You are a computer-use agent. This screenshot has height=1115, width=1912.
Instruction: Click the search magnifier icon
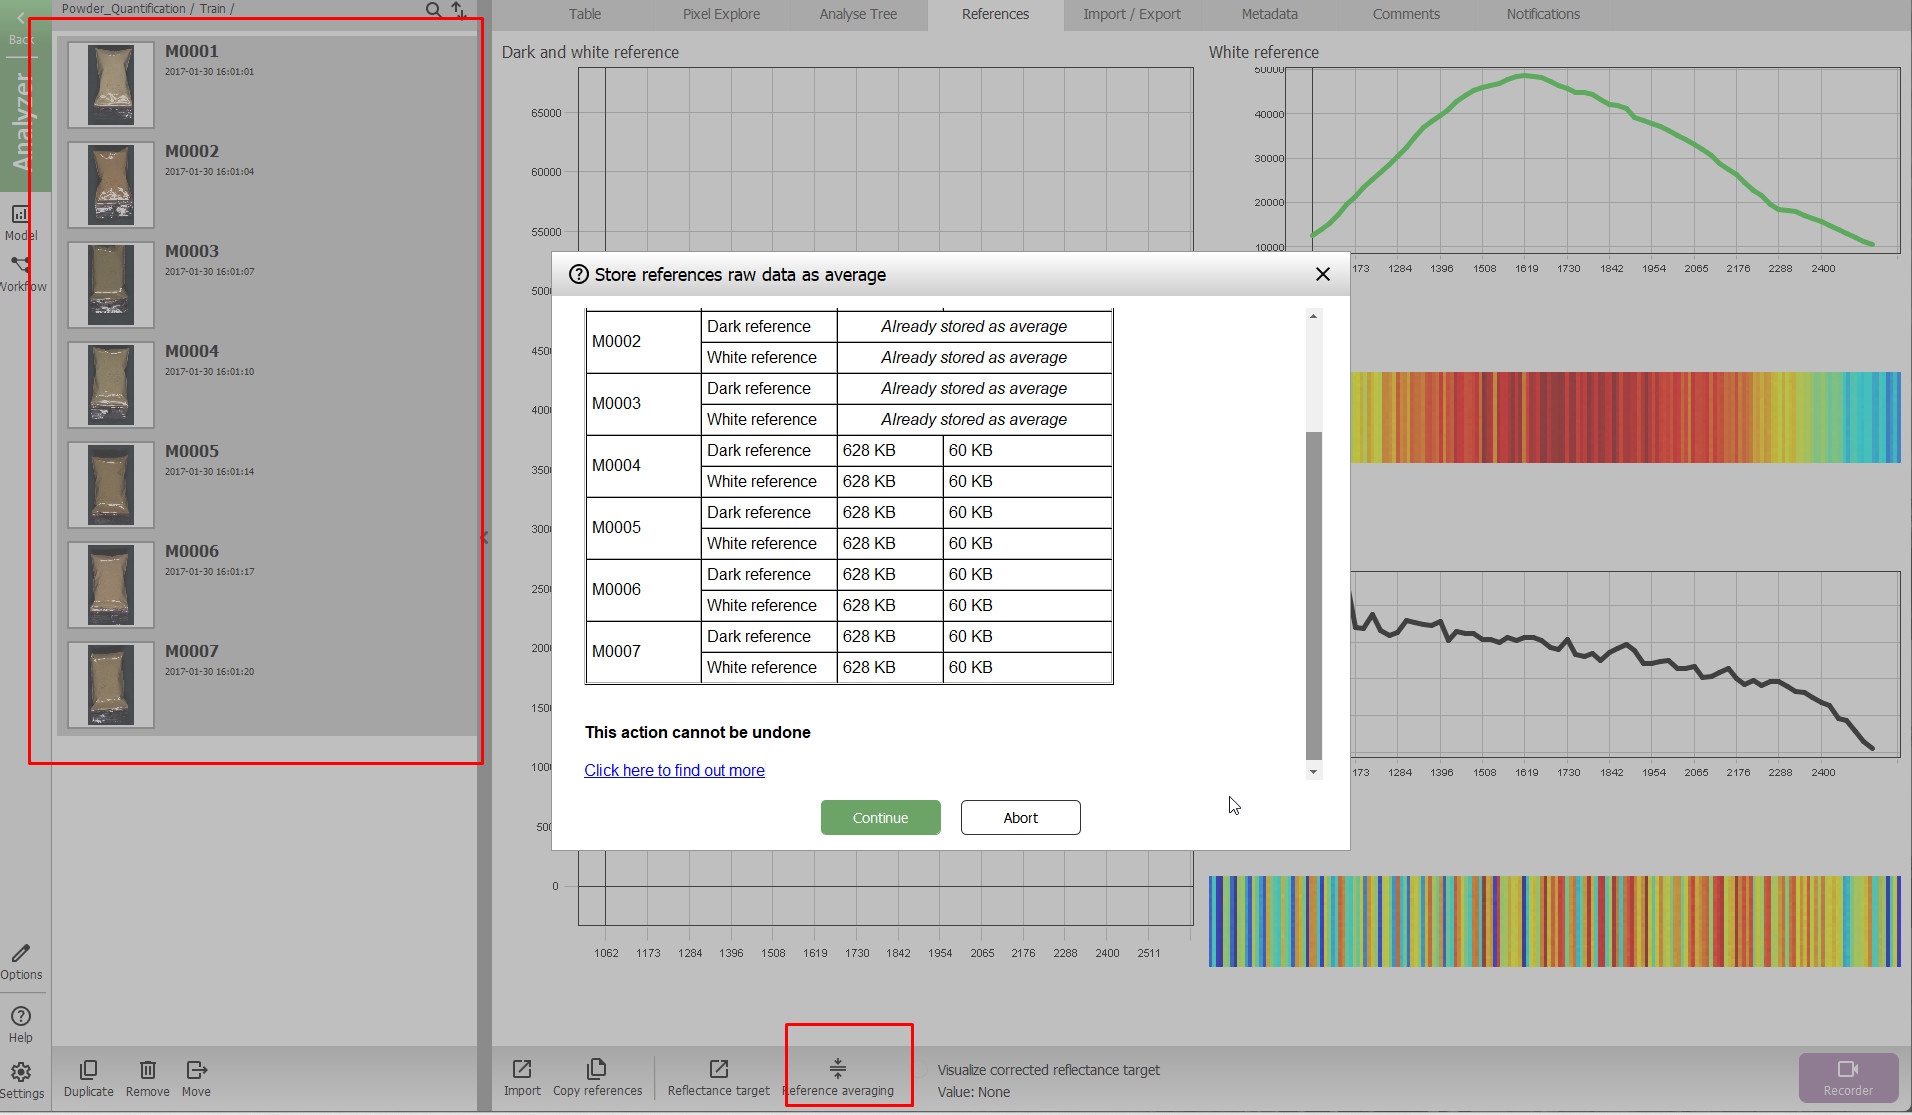pyautogui.click(x=433, y=9)
